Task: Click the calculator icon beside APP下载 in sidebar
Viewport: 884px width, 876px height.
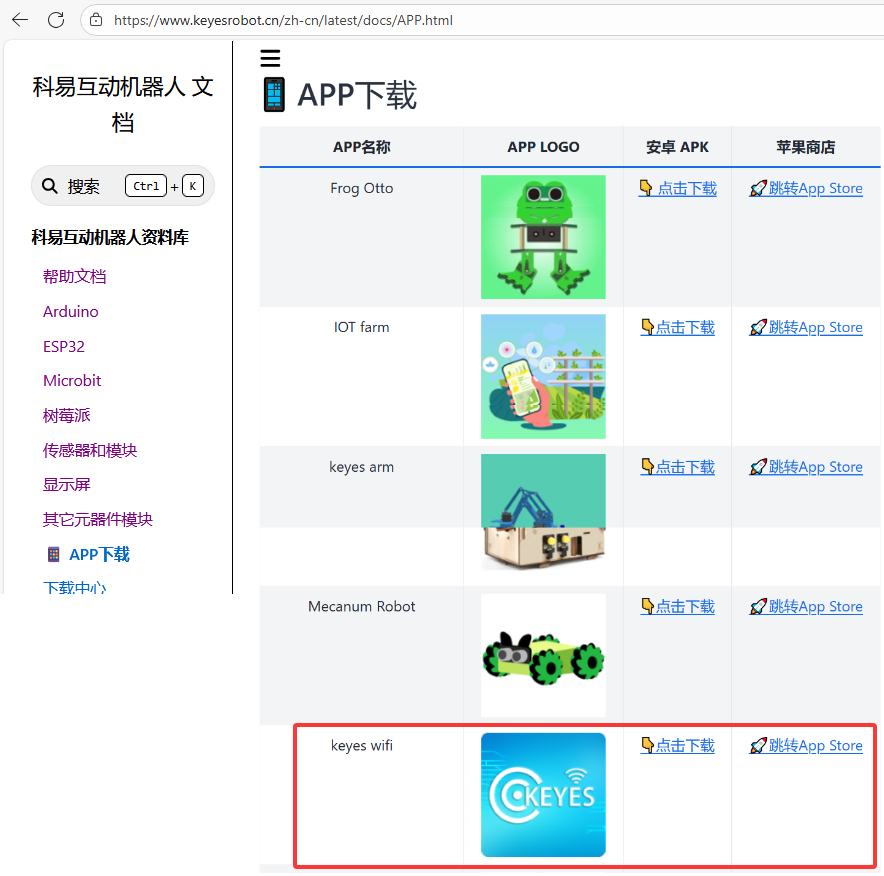Action: coord(54,554)
